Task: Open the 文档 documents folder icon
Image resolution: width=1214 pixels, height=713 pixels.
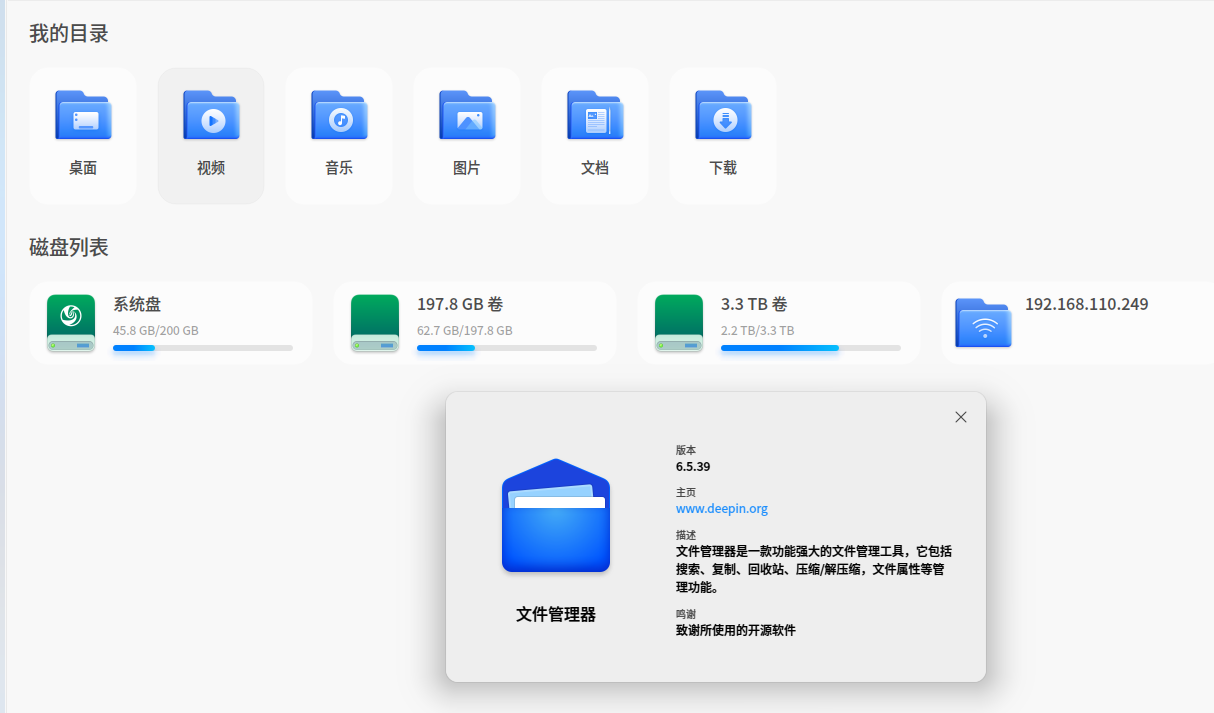Action: 595,115
